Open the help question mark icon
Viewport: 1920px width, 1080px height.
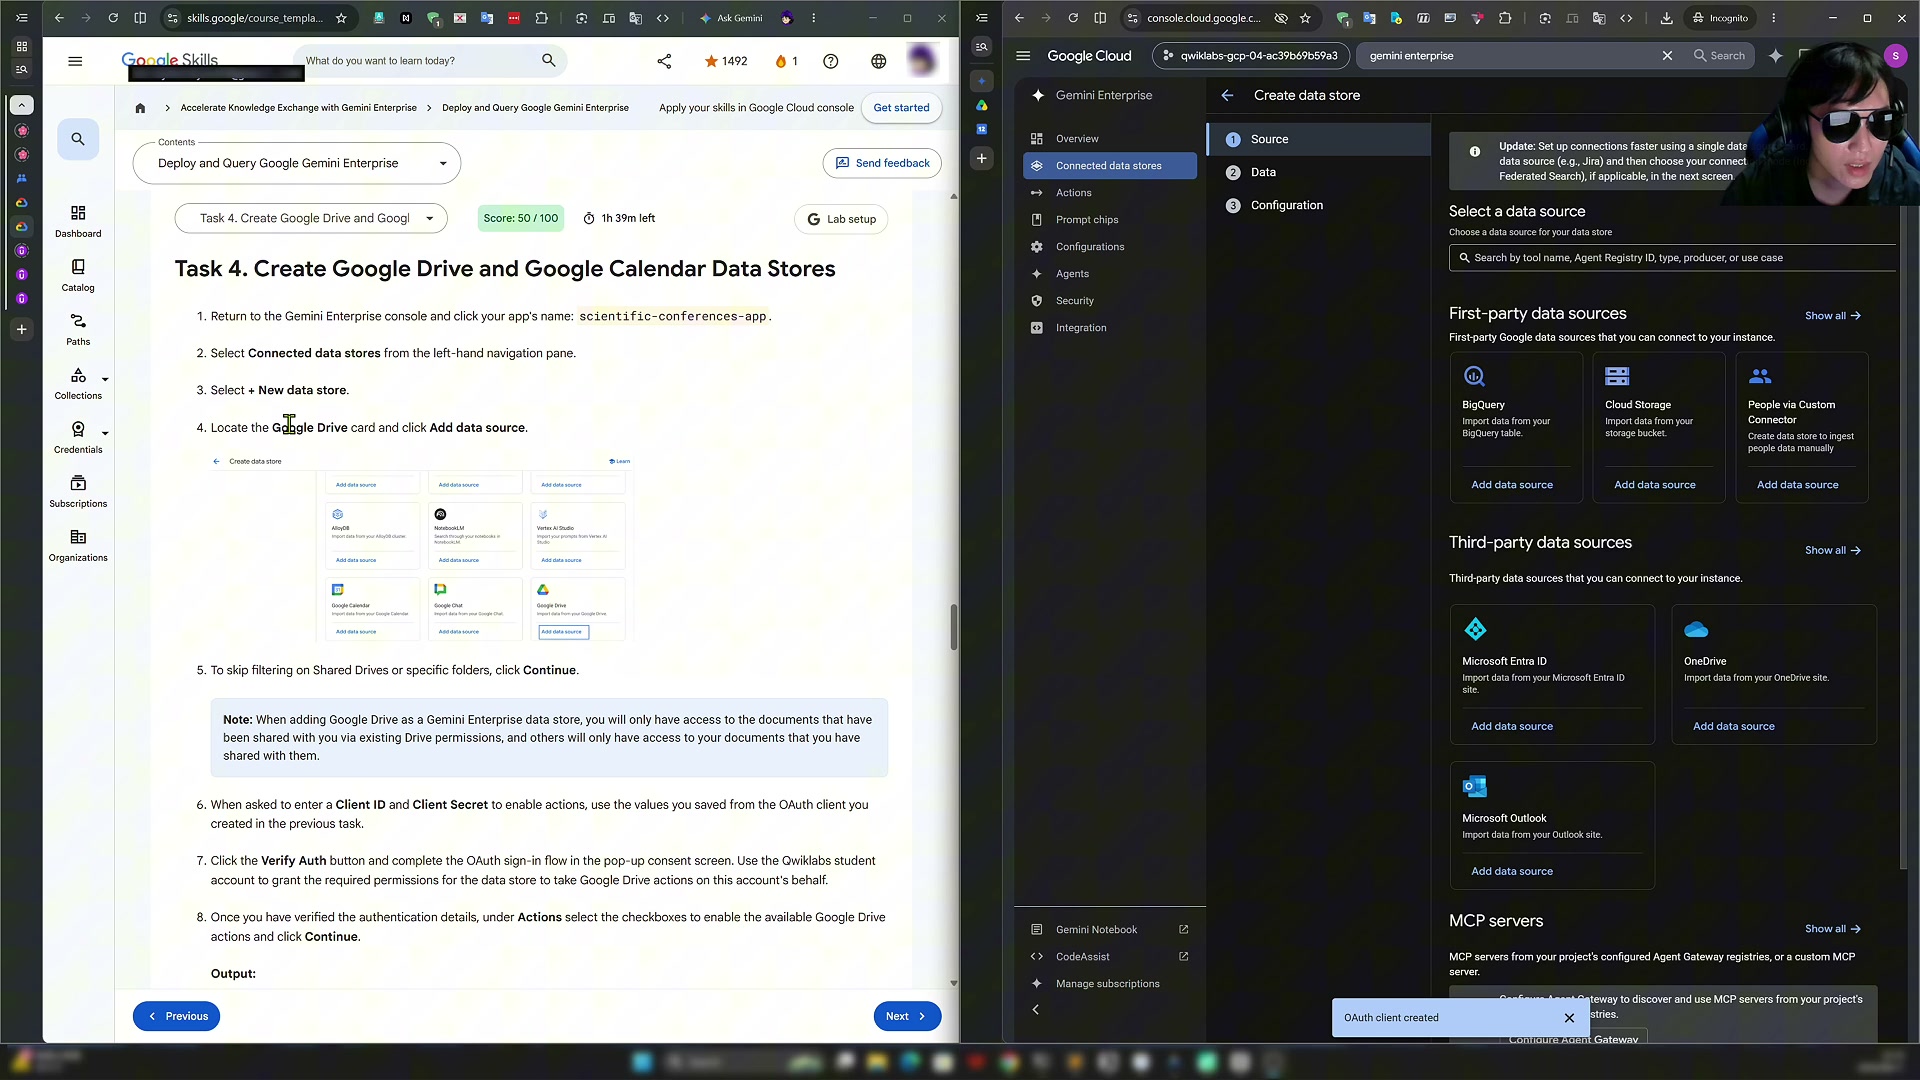pyautogui.click(x=830, y=61)
